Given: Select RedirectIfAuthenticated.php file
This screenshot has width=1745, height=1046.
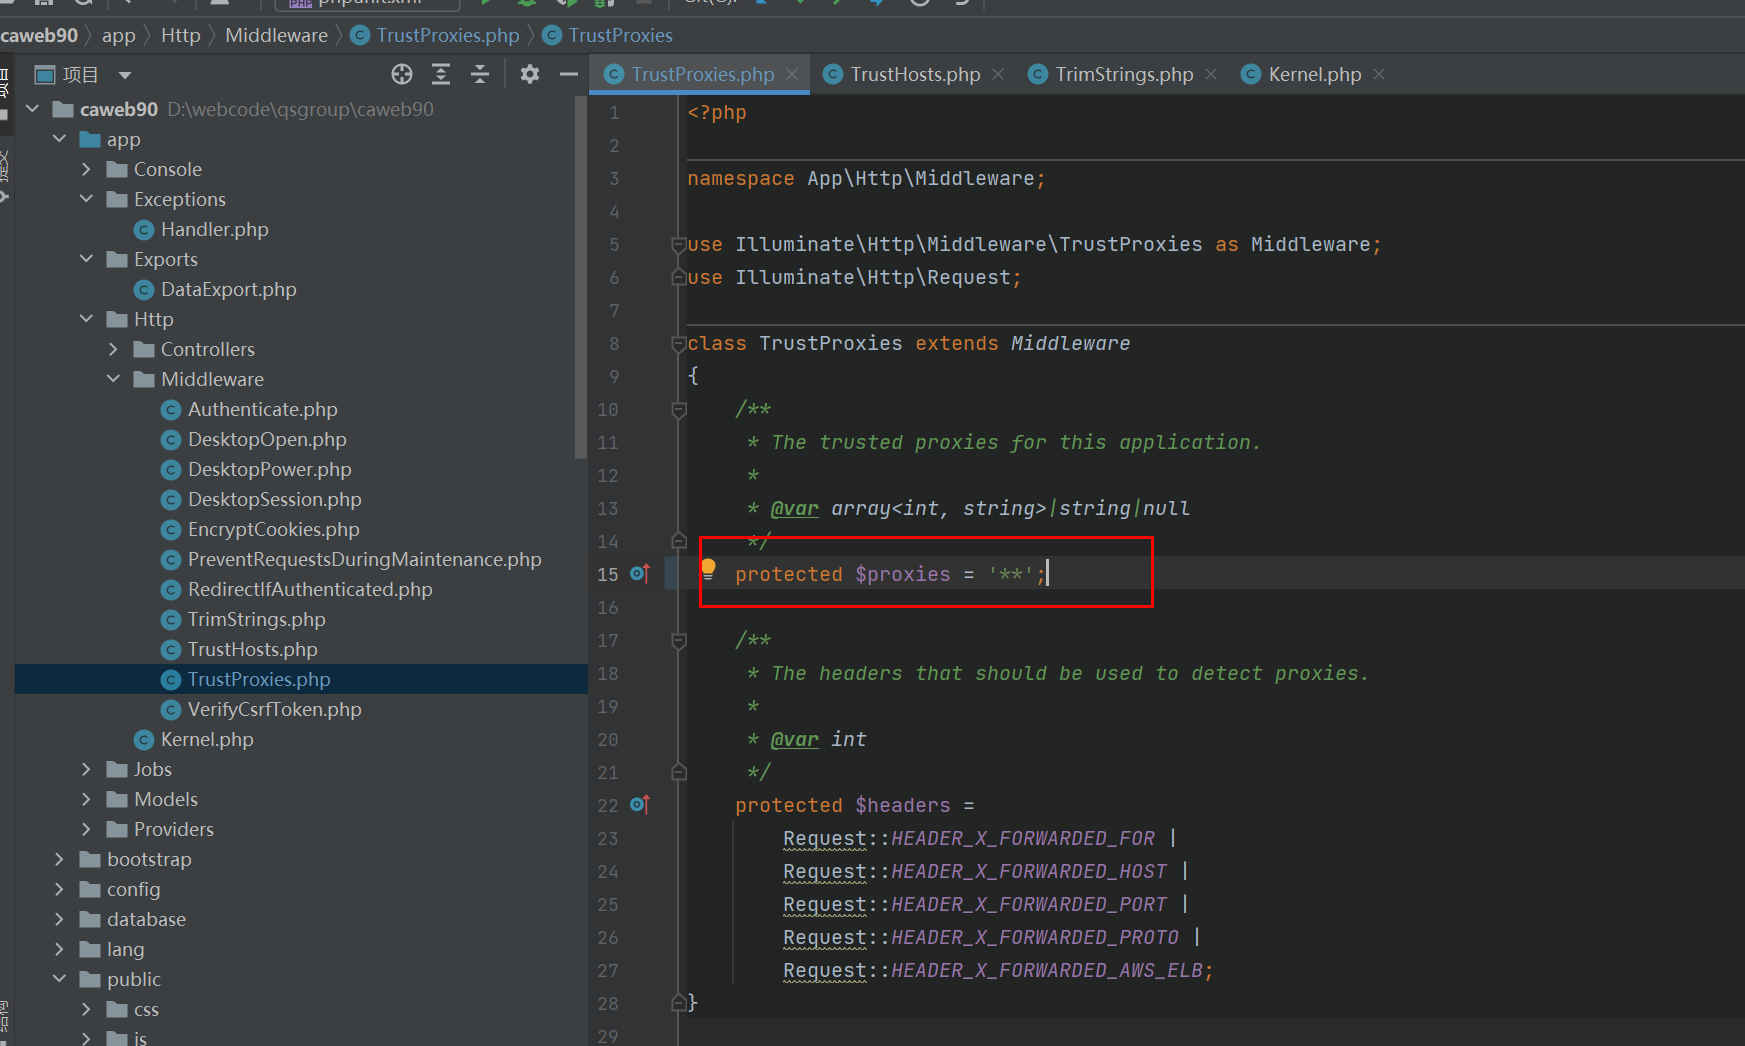Looking at the screenshot, I should point(310,589).
